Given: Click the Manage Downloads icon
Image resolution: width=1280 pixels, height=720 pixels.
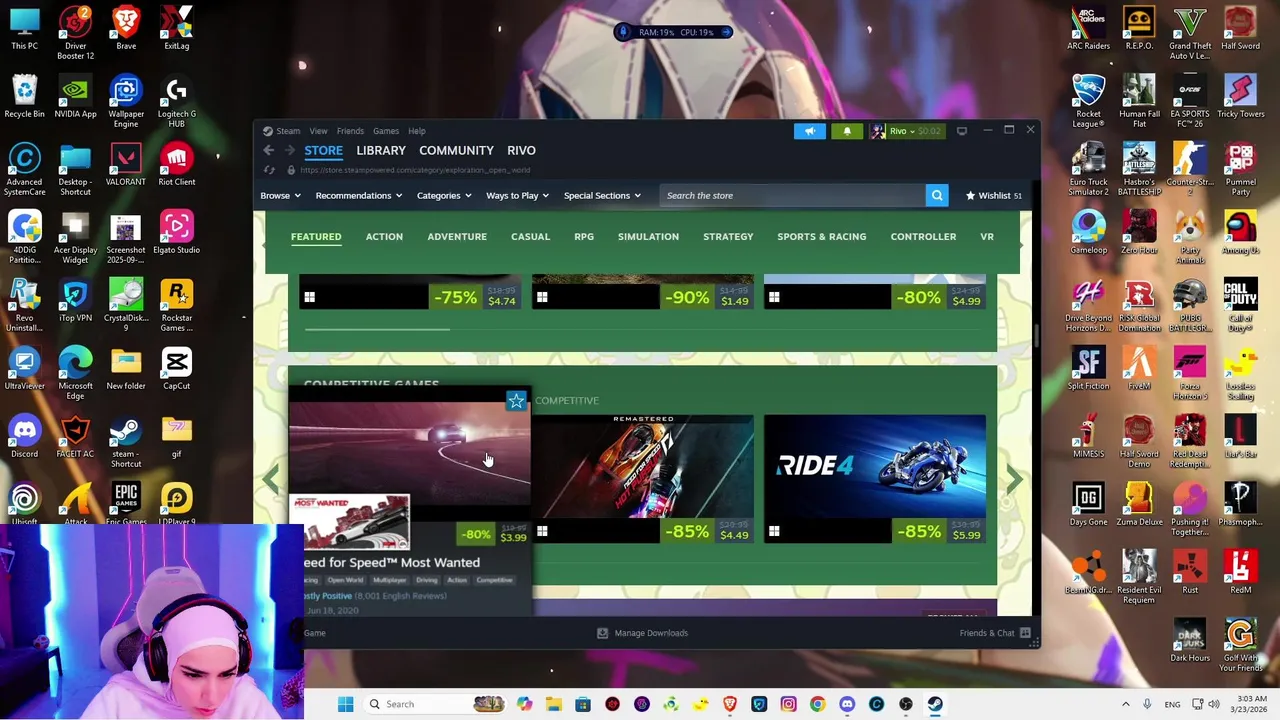Looking at the screenshot, I should pos(602,633).
